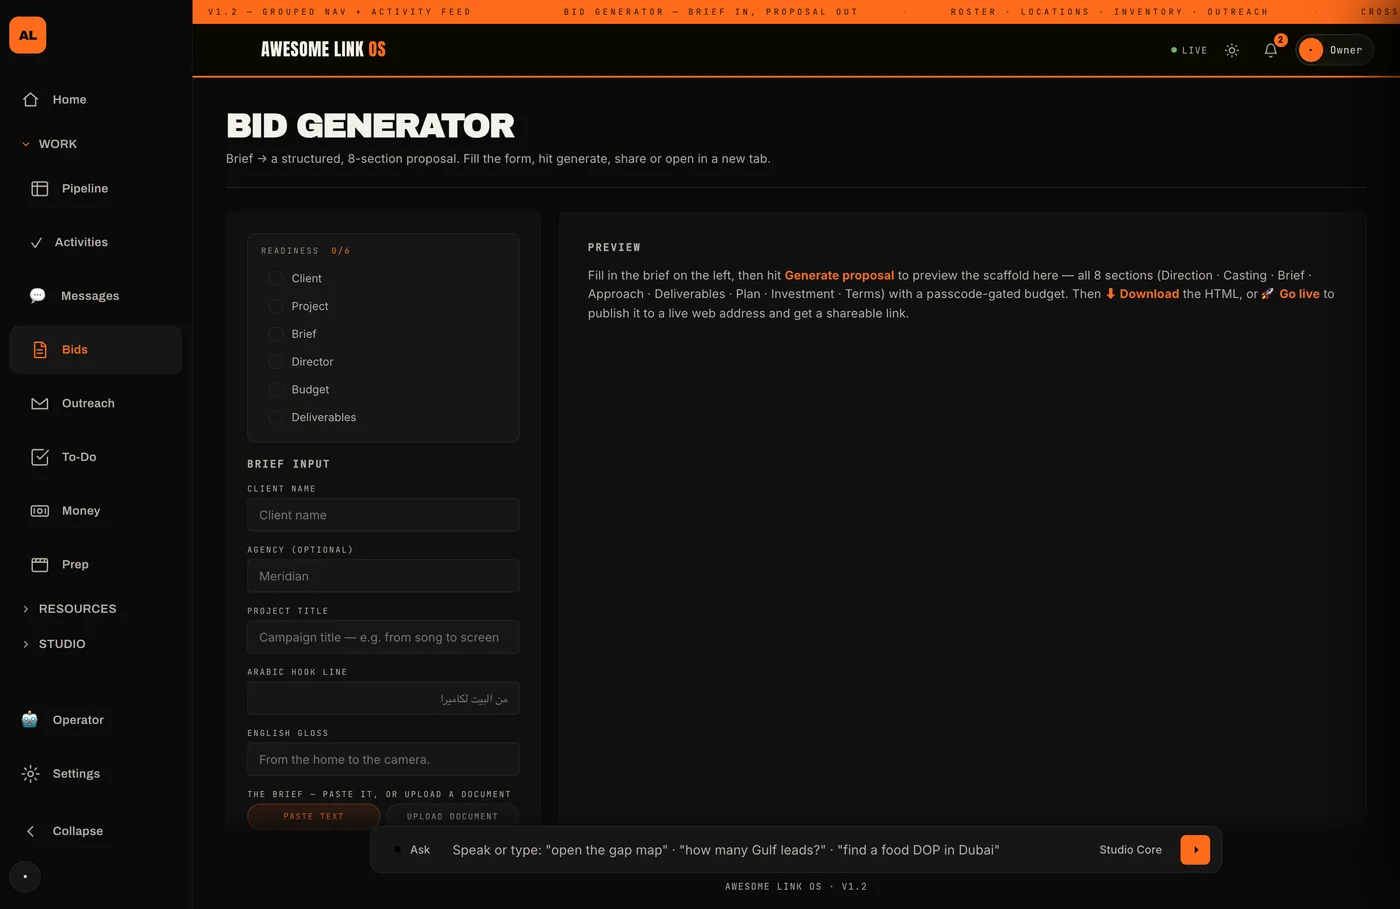The height and width of the screenshot is (909, 1400).
Task: Click the Speak or type command input
Action: tap(765, 850)
